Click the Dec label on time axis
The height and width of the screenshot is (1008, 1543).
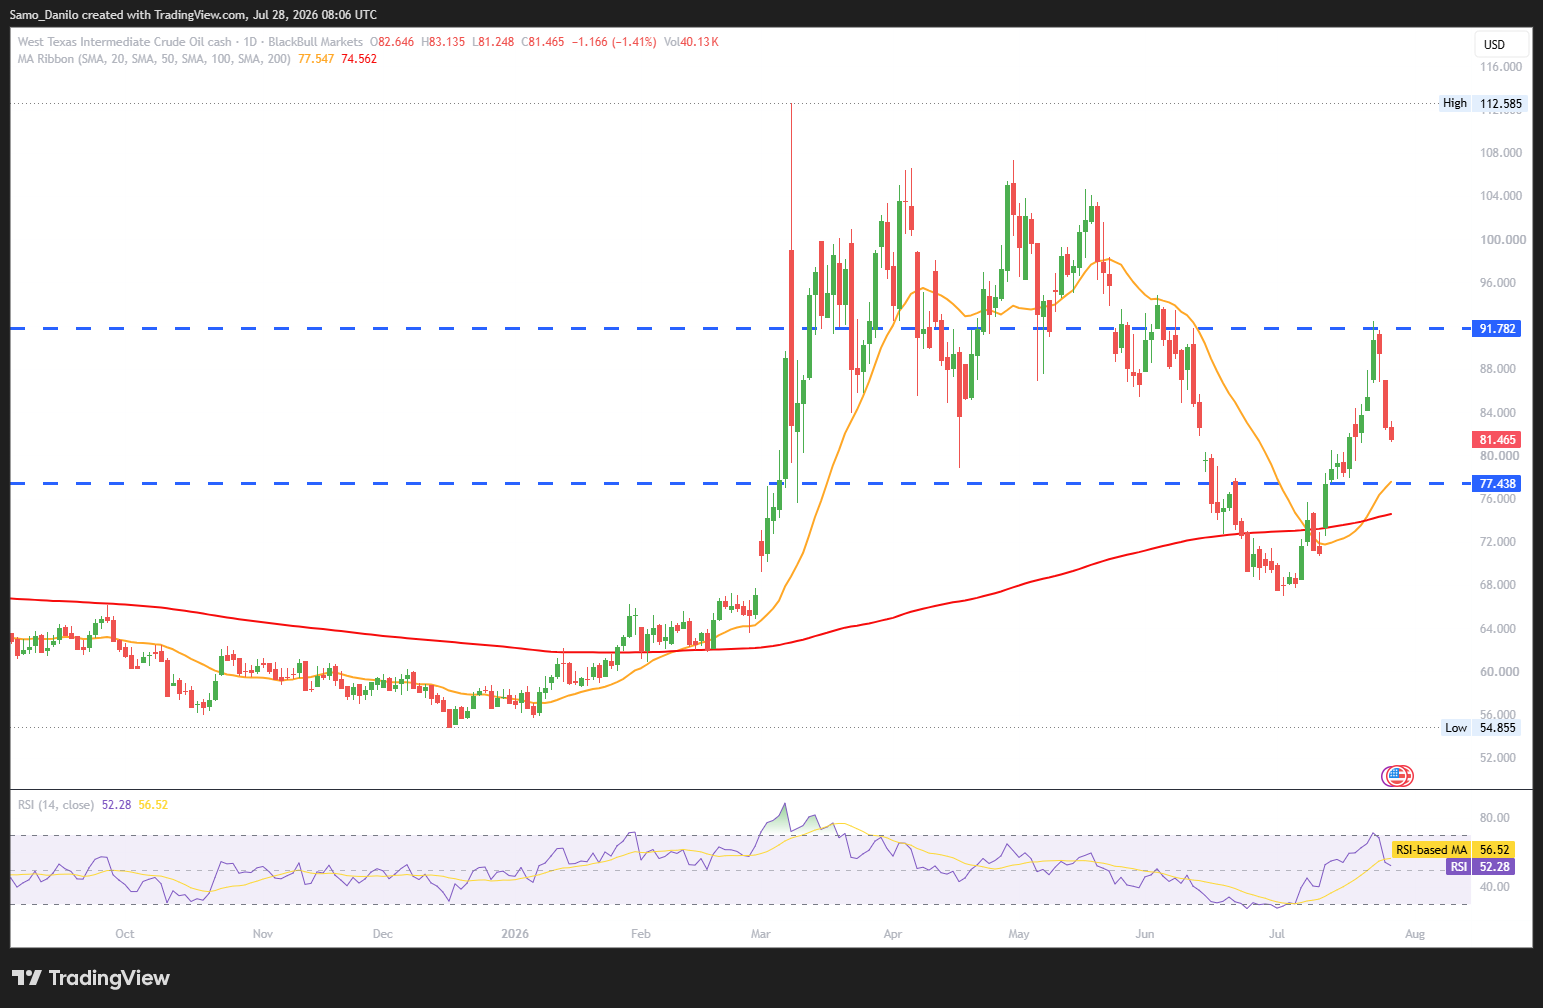pyautogui.click(x=382, y=934)
